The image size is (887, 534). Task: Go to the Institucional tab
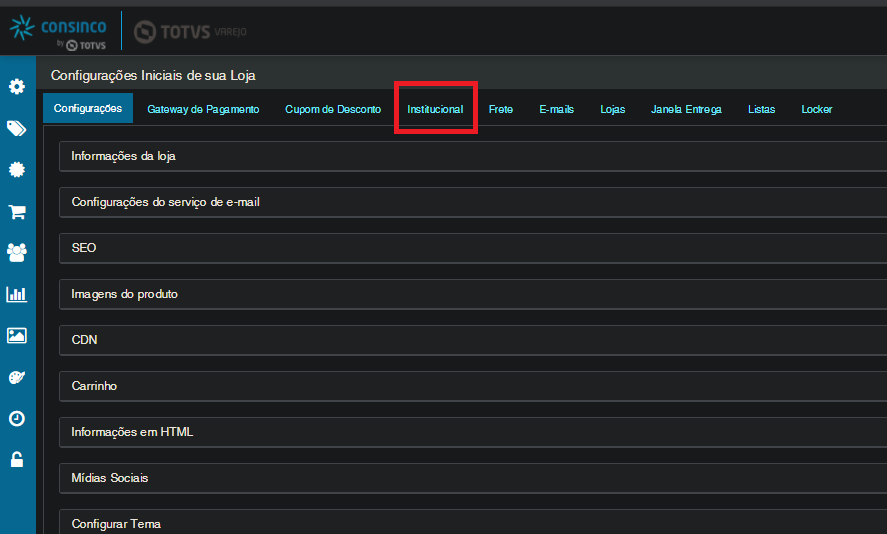435,109
